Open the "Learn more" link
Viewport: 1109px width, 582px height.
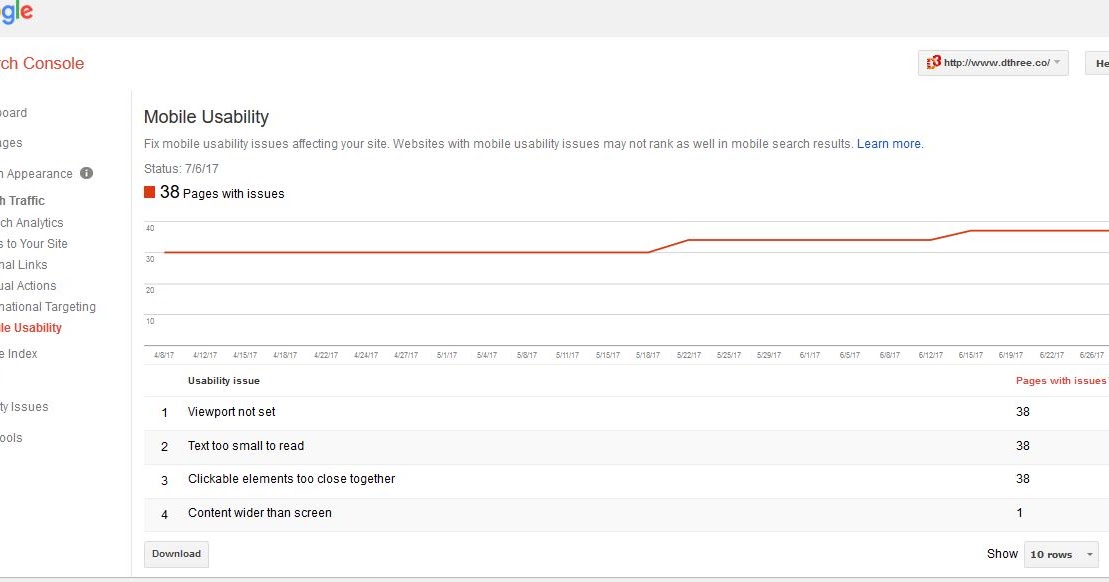(888, 143)
